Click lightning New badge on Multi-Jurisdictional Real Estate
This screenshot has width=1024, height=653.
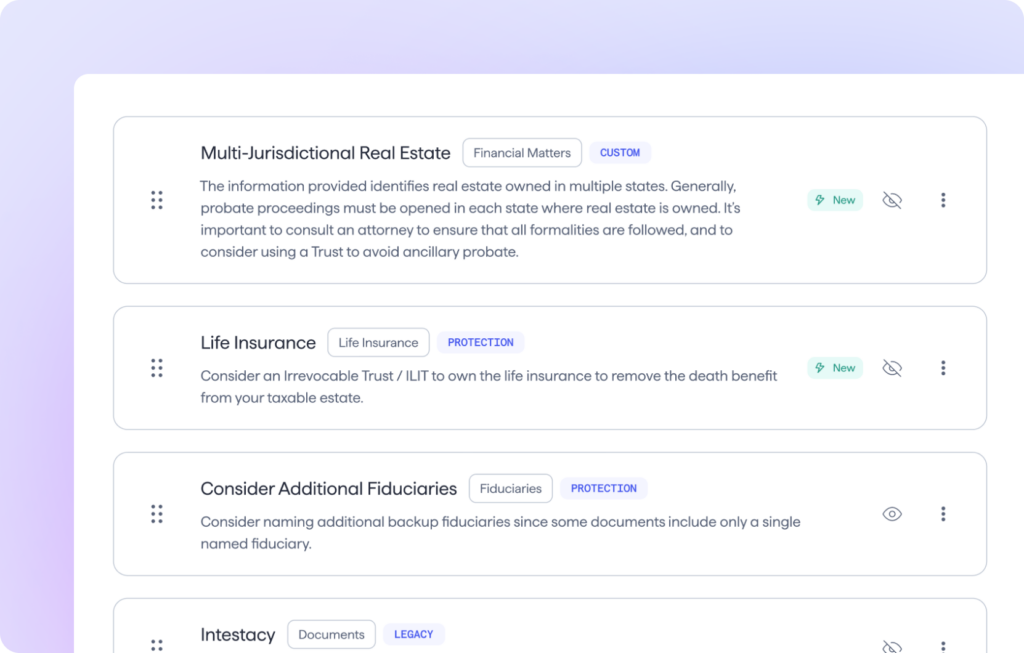coord(835,200)
